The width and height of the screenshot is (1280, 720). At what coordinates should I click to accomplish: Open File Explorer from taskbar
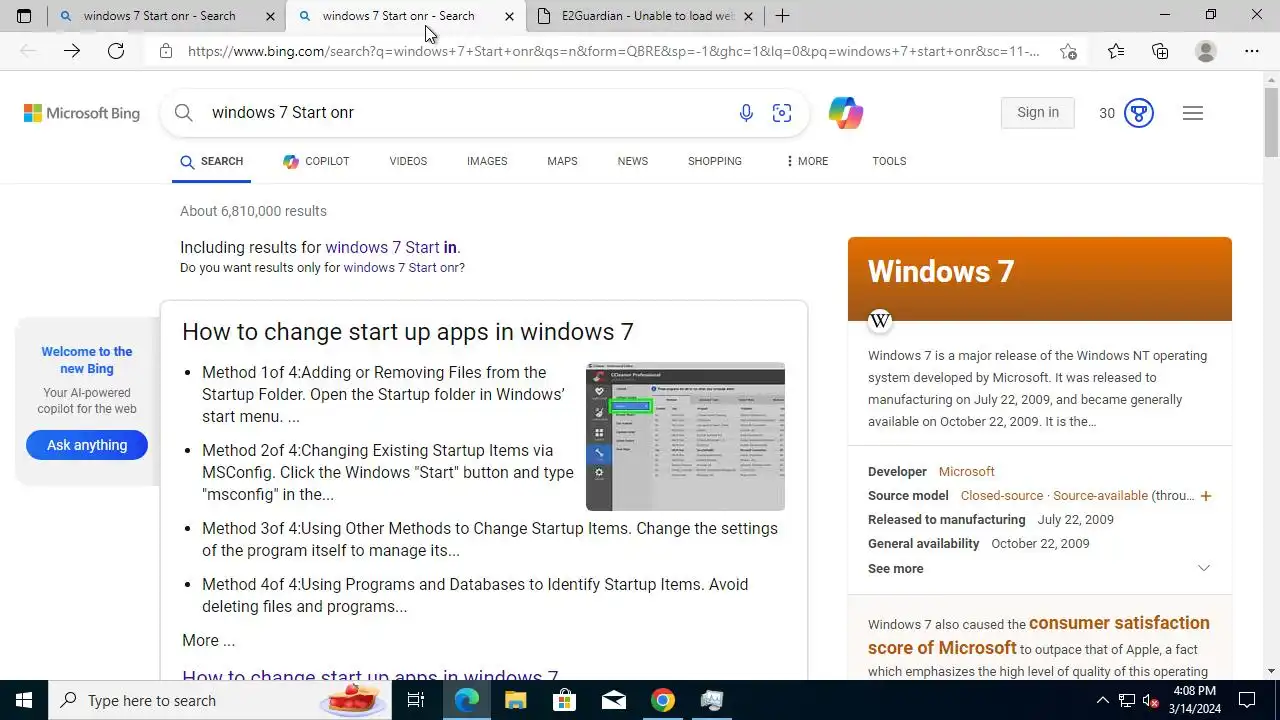515,700
